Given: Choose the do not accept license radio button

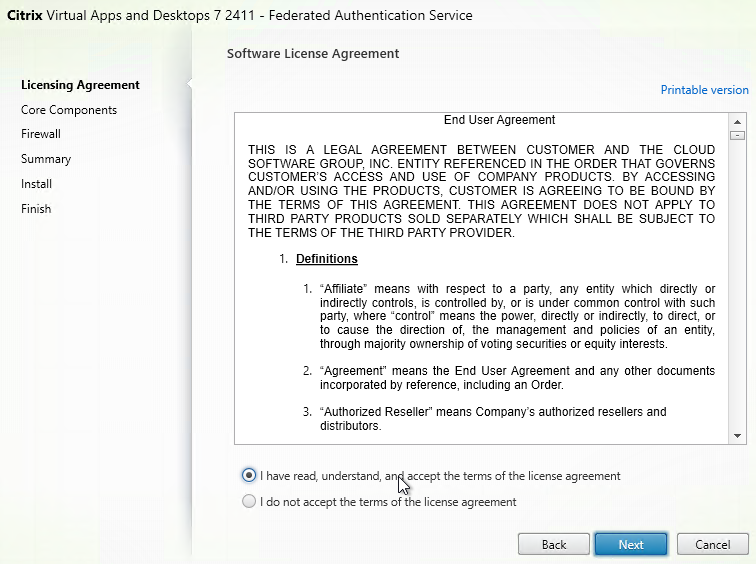Looking at the screenshot, I should (x=249, y=501).
